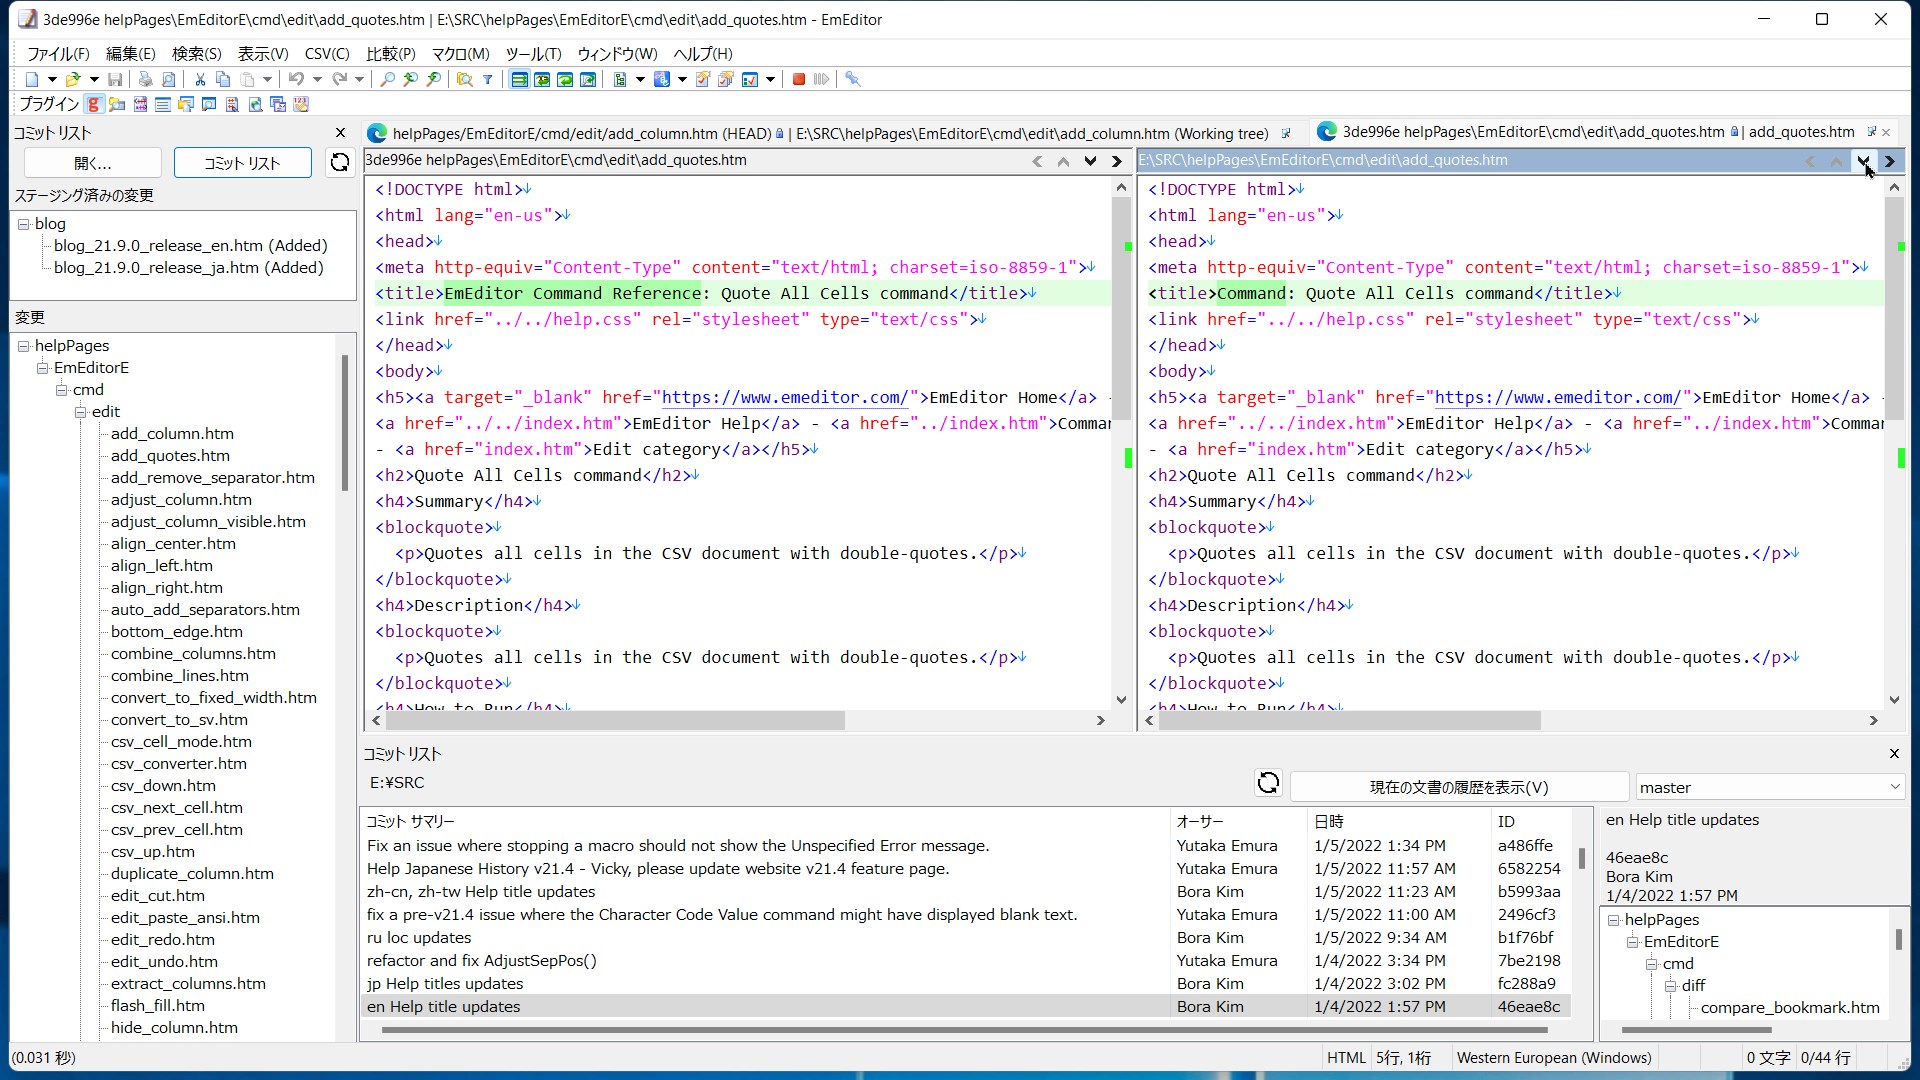Click the red Record macro icon

(799, 79)
